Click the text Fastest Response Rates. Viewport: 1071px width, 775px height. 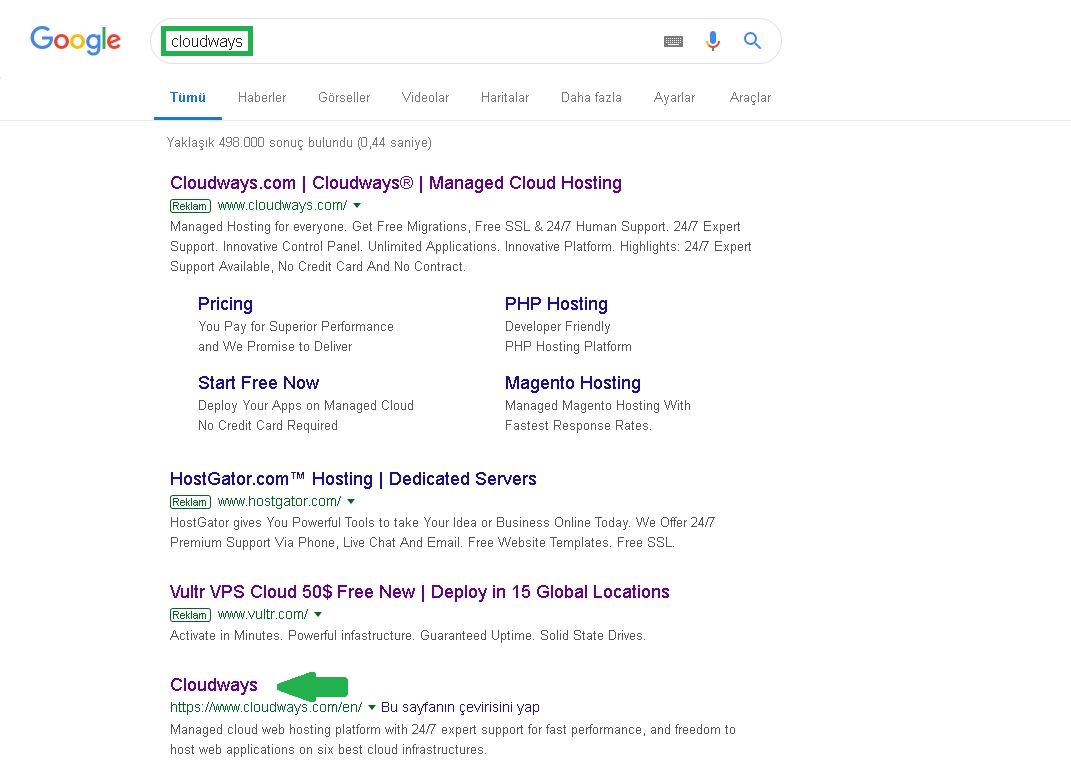[578, 425]
